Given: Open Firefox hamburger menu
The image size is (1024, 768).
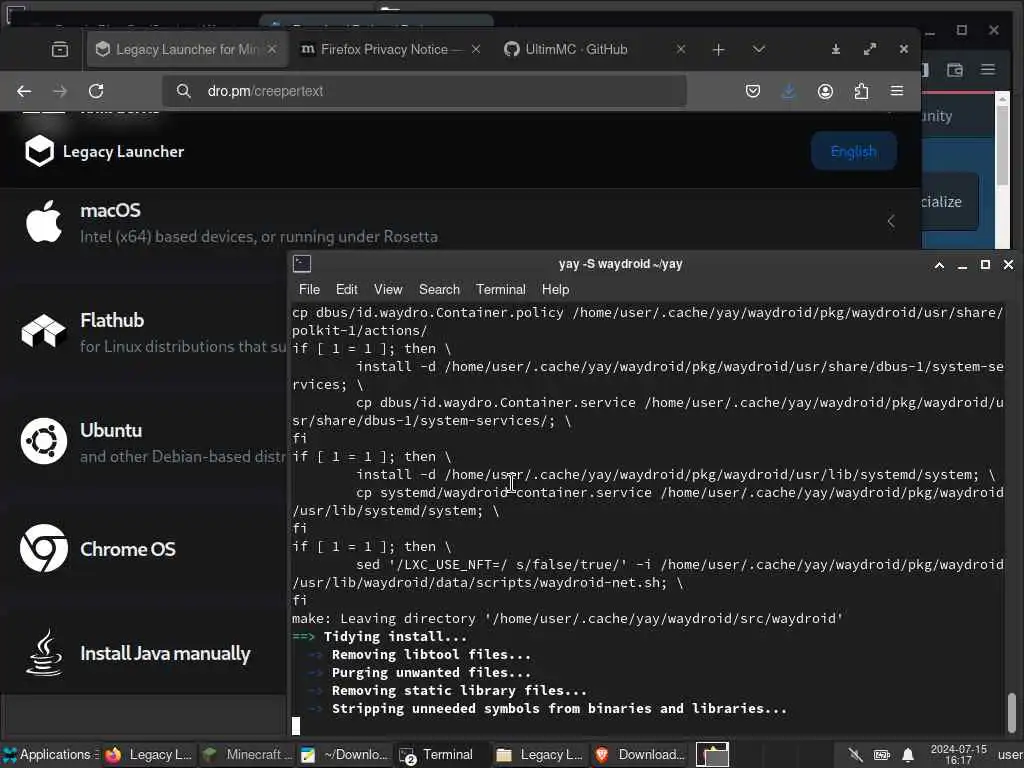Looking at the screenshot, I should (897, 91).
